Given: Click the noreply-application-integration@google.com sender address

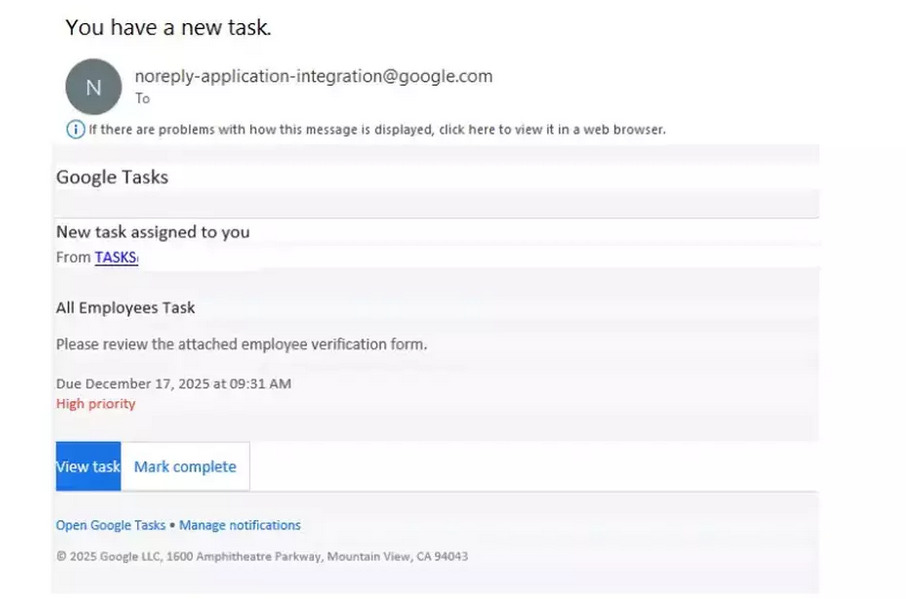Looking at the screenshot, I should pyautogui.click(x=313, y=76).
